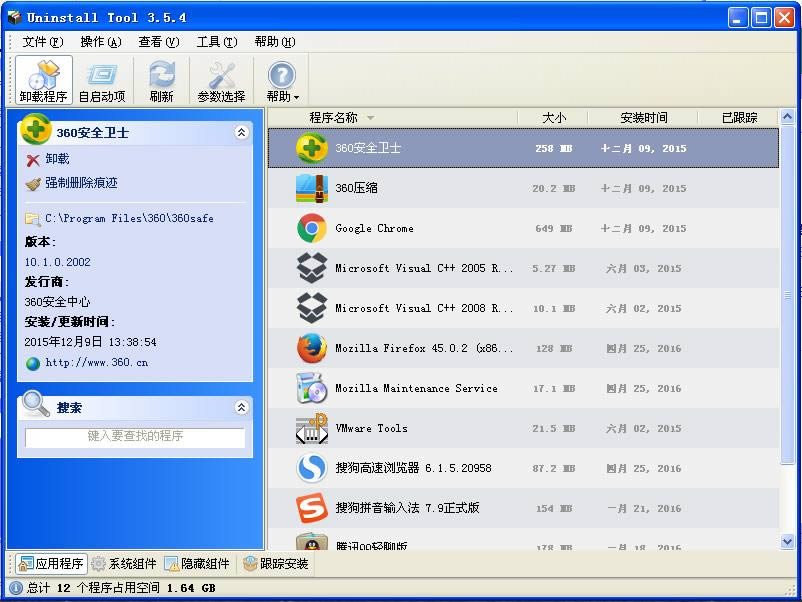Image resolution: width=802 pixels, height=602 pixels.
Task: Select the 腾讯QQ轻聊版 penguin icon
Action: pos(311,542)
